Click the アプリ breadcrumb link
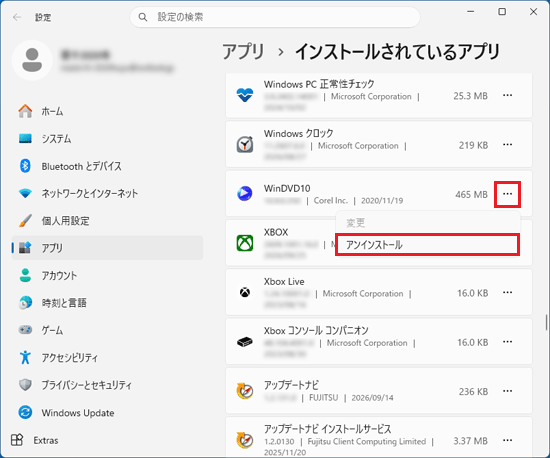This screenshot has height=458, width=550. coord(243,52)
